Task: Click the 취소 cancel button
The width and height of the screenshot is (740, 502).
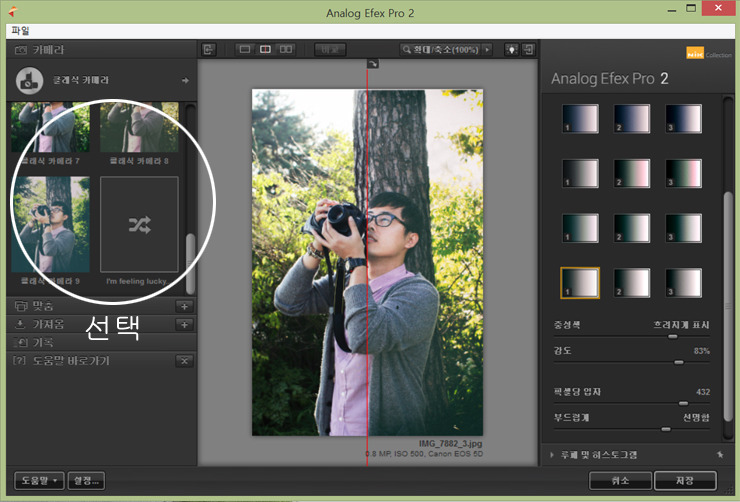Action: (x=621, y=481)
